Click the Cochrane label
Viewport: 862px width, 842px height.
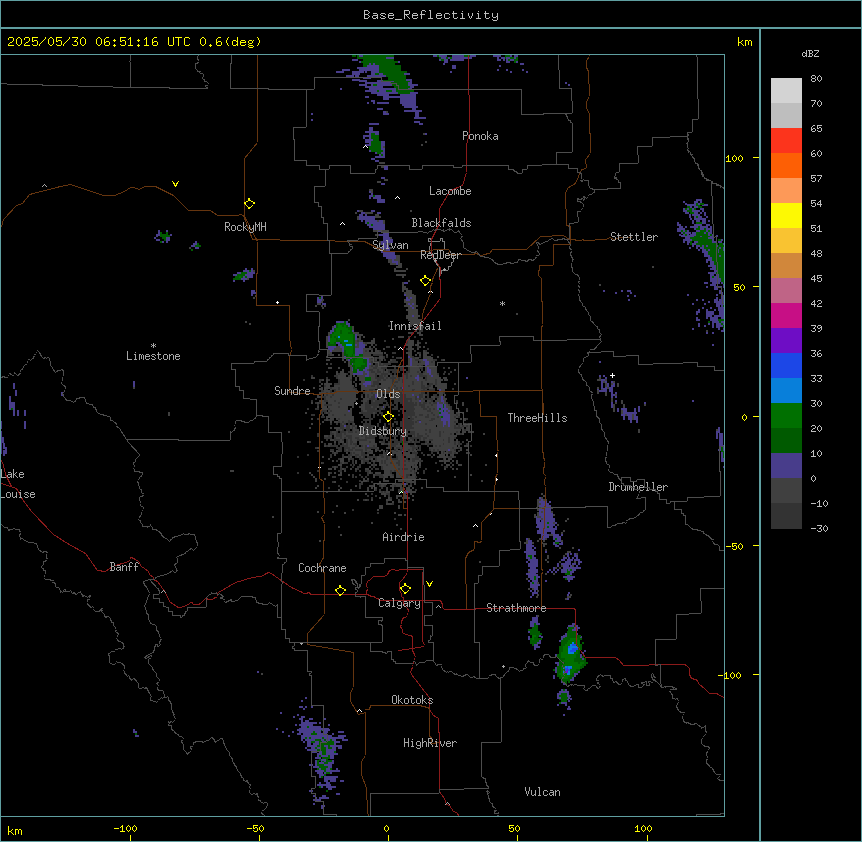click(322, 568)
